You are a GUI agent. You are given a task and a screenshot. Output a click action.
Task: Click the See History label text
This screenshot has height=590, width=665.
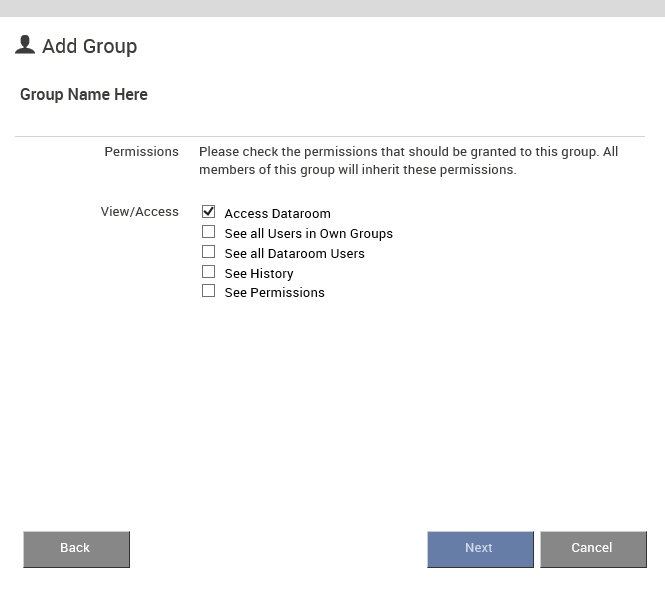[x=259, y=274]
